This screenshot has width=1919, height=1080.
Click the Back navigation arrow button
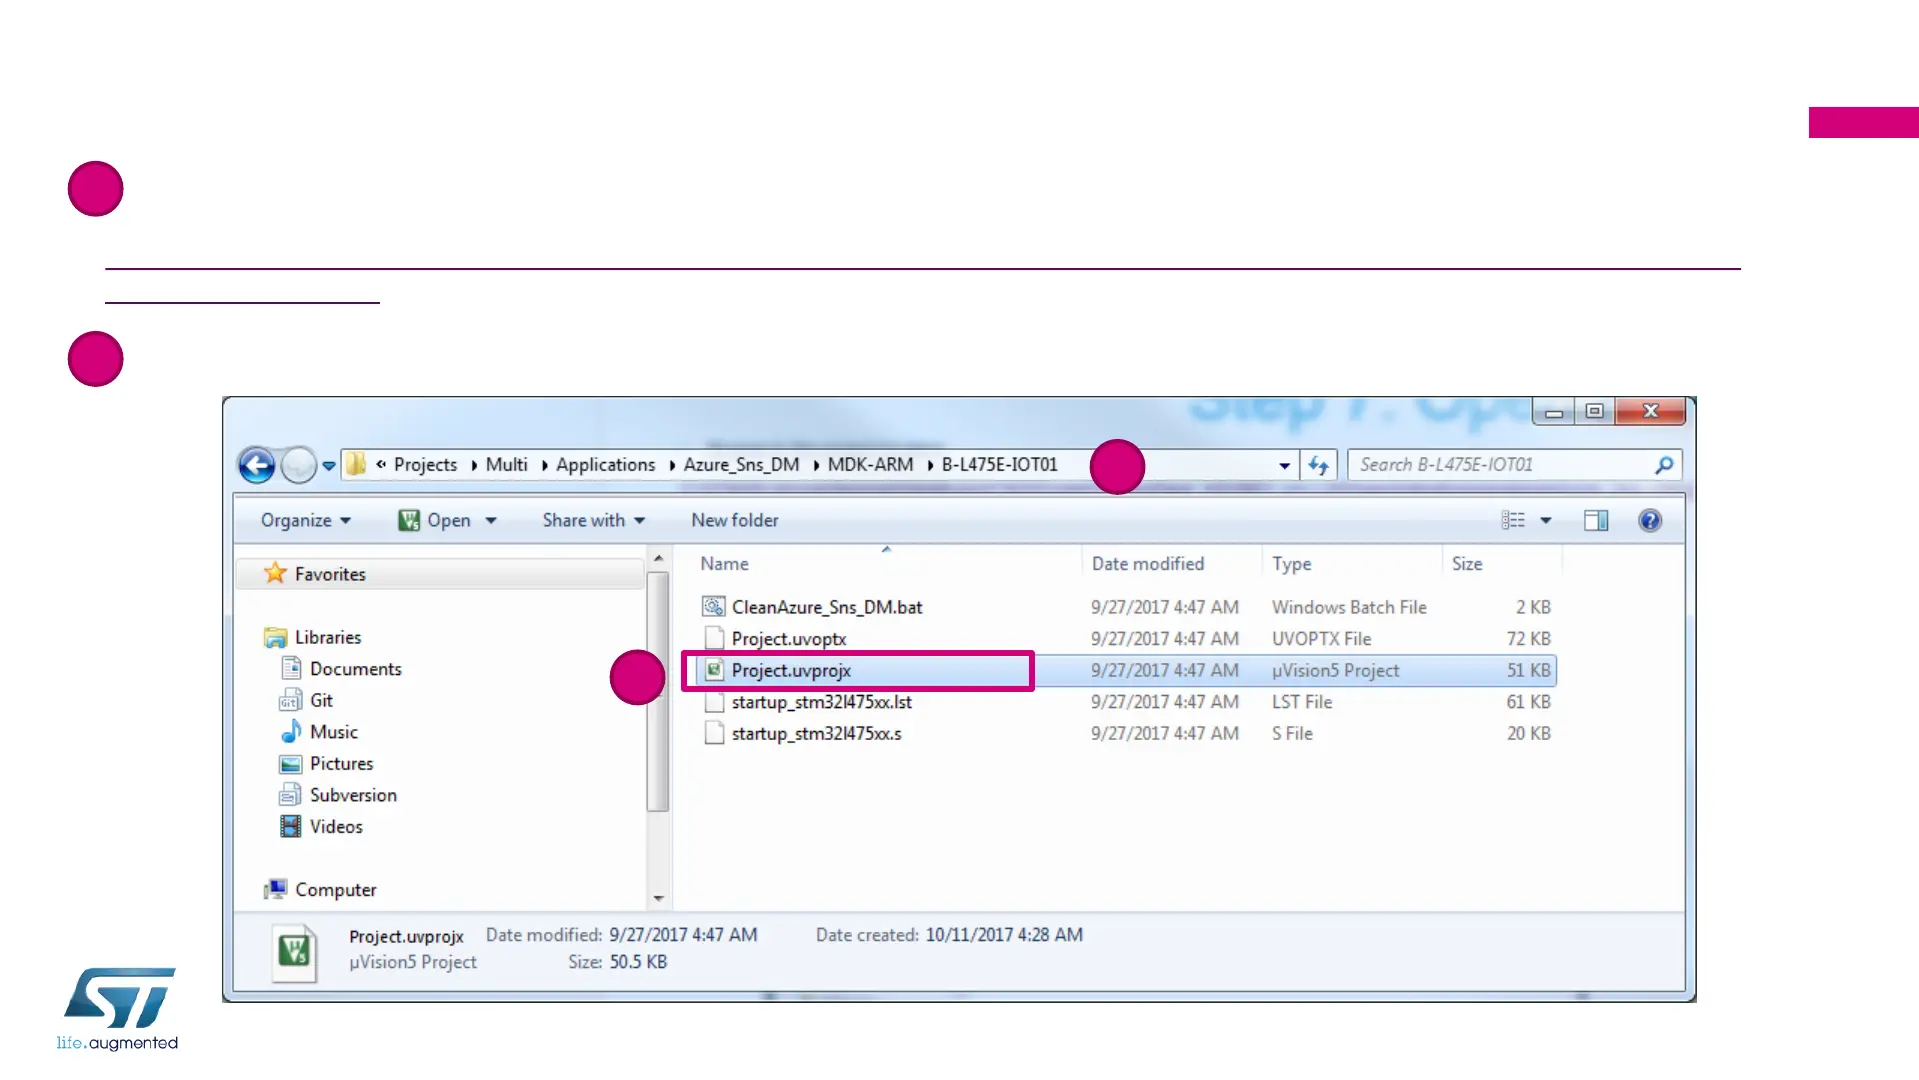click(x=256, y=465)
